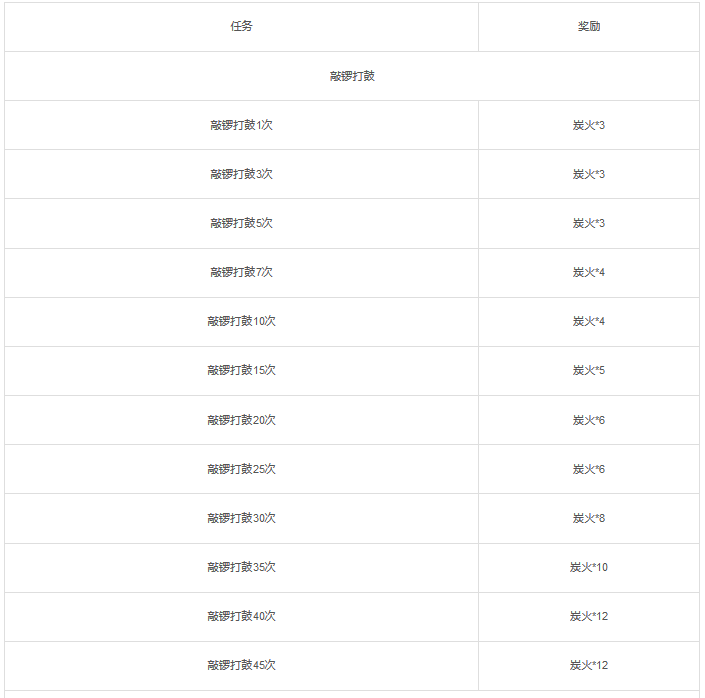Click the 敲锣打鼓40次 task cell

tap(241, 616)
